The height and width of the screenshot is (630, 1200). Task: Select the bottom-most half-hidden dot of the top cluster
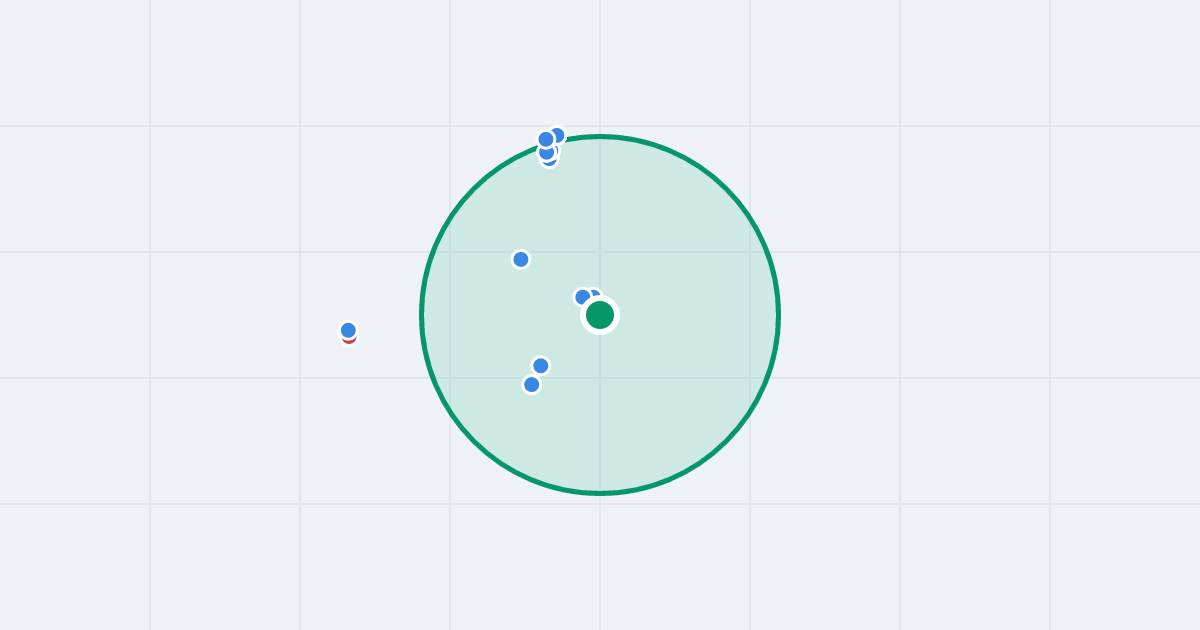pos(549,163)
